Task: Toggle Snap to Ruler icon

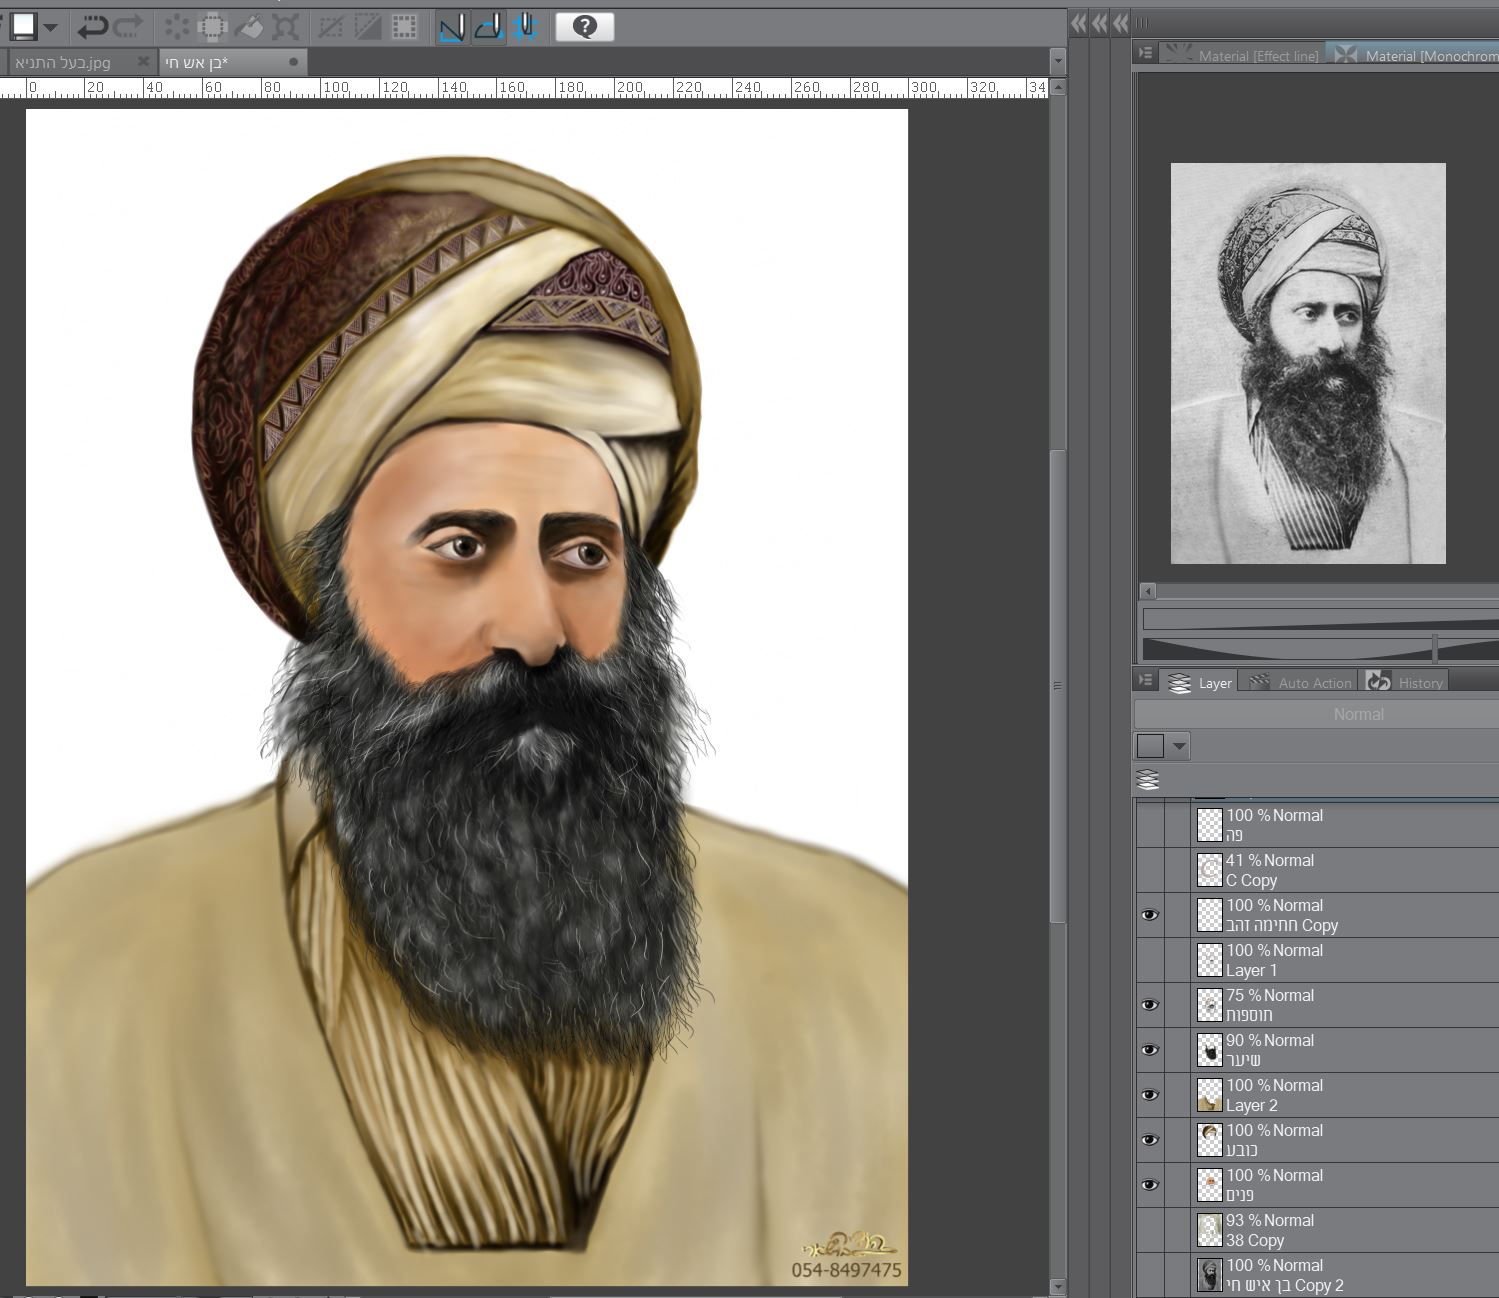Action: point(452,27)
